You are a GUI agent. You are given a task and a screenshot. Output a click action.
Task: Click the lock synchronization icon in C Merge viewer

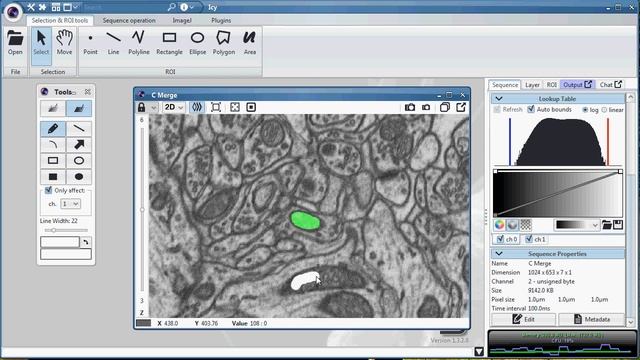(x=141, y=107)
